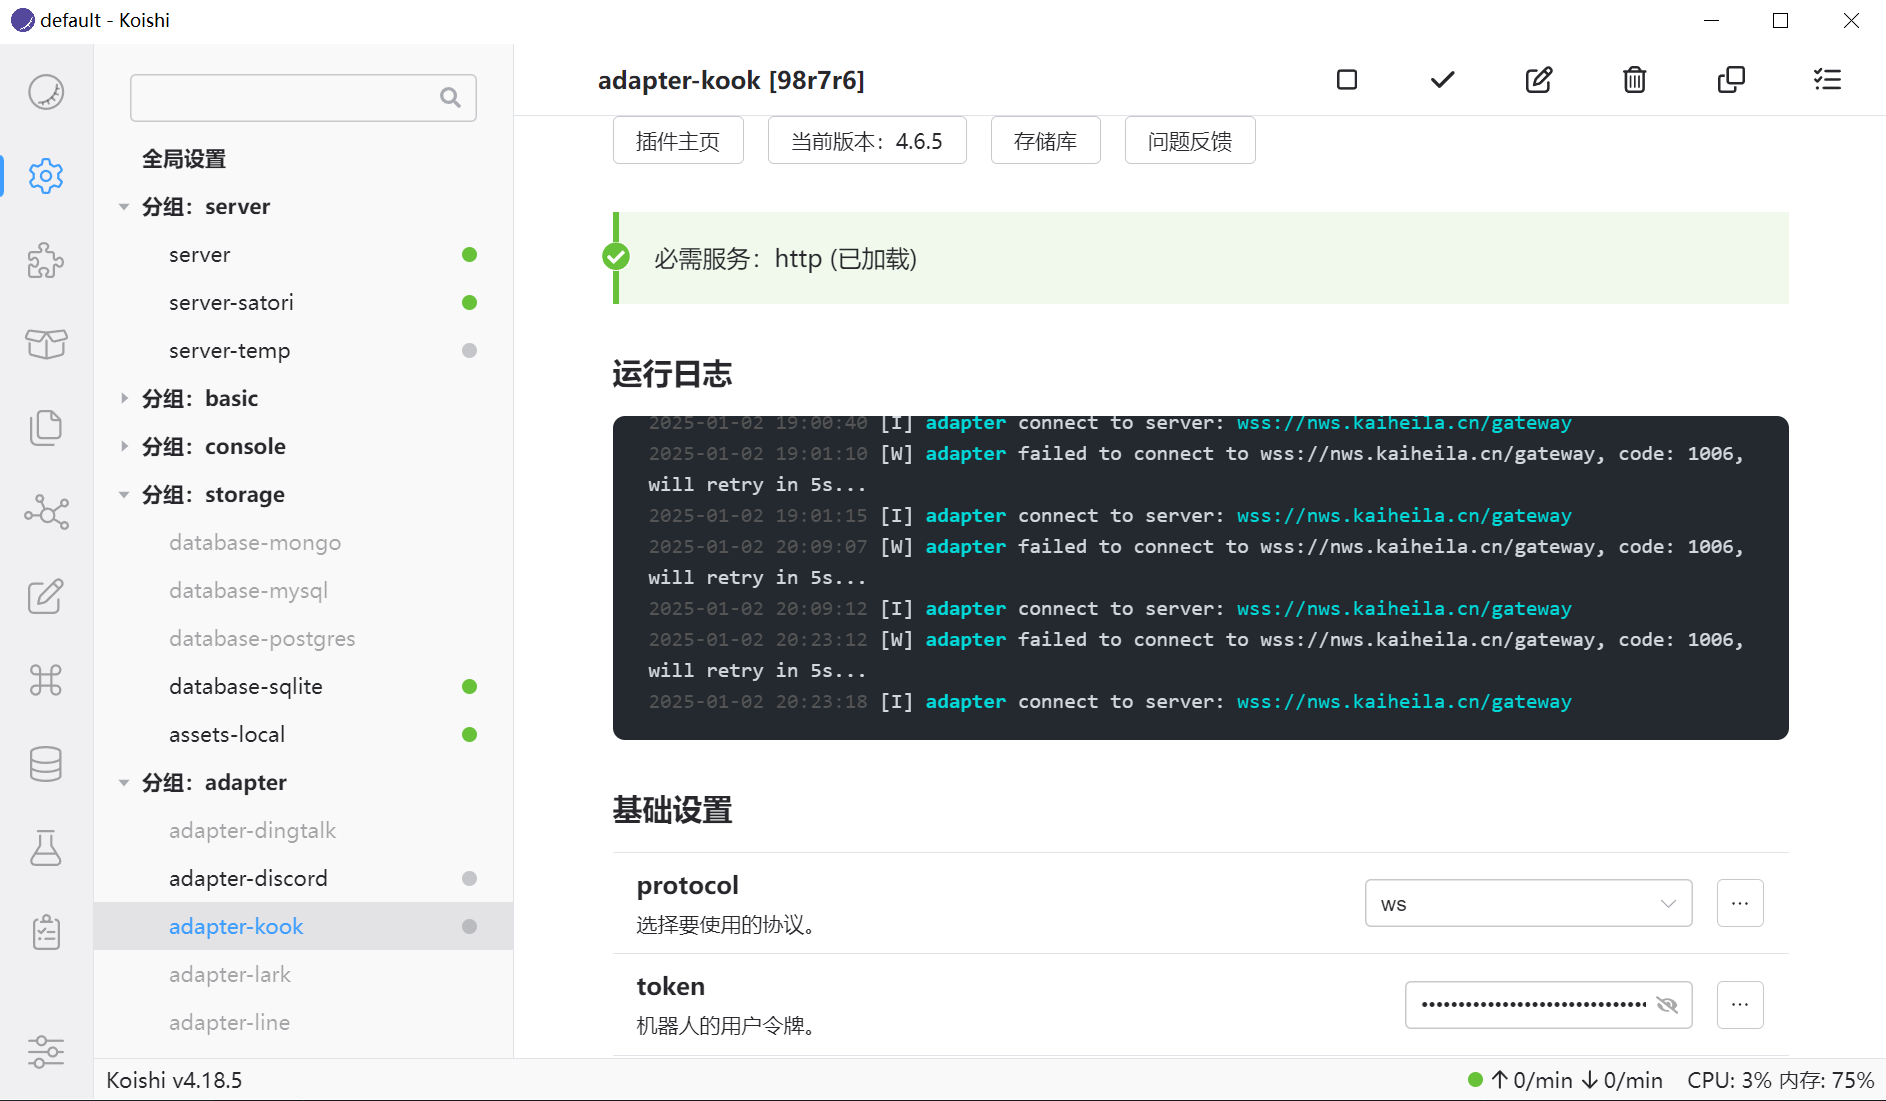The image size is (1886, 1101).
Task: Click the trash delete-plugin icon
Action: click(1635, 80)
